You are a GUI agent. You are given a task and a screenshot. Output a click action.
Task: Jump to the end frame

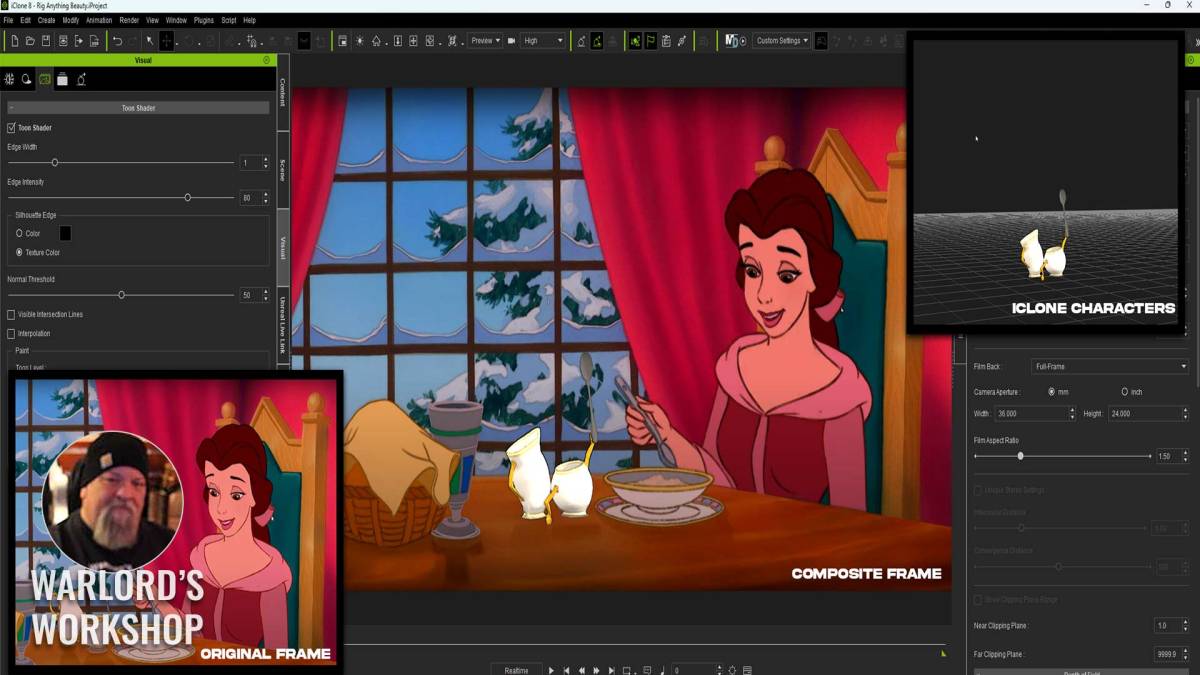(x=611, y=670)
